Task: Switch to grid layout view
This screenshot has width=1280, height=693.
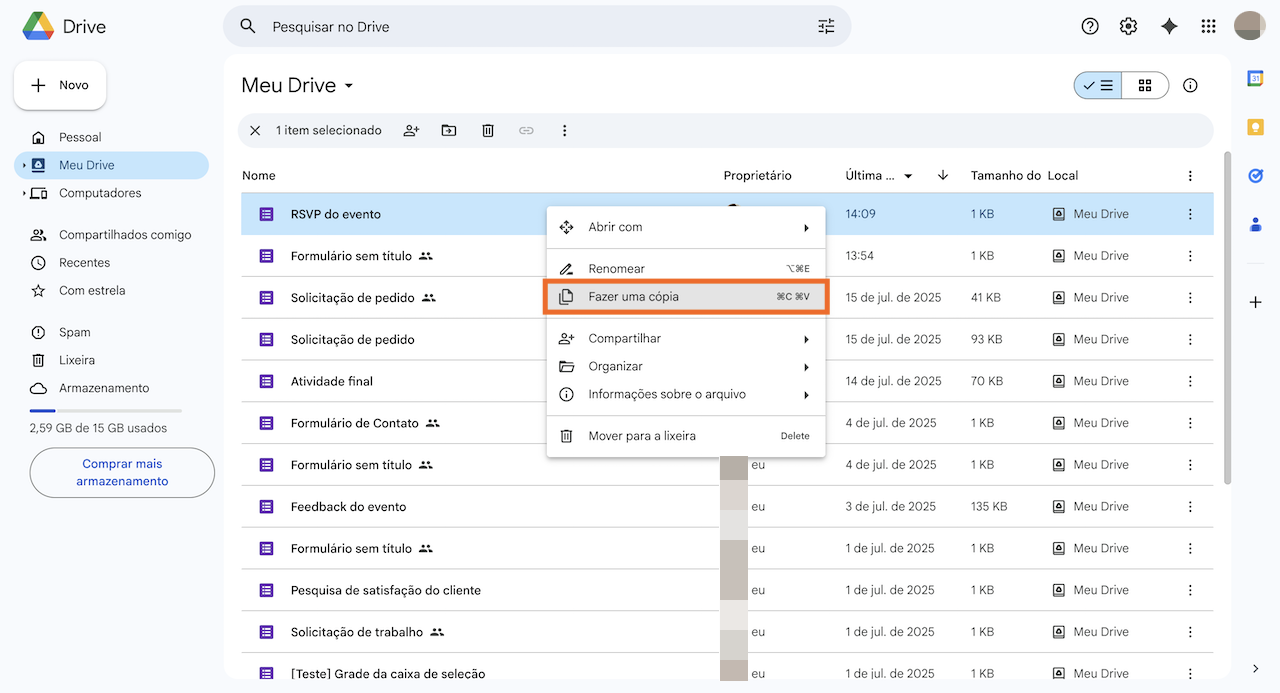Action: pyautogui.click(x=1145, y=86)
